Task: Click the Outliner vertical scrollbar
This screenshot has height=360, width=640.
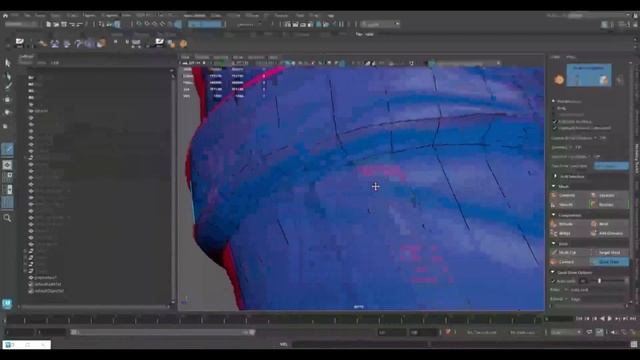Action: [x=172, y=186]
